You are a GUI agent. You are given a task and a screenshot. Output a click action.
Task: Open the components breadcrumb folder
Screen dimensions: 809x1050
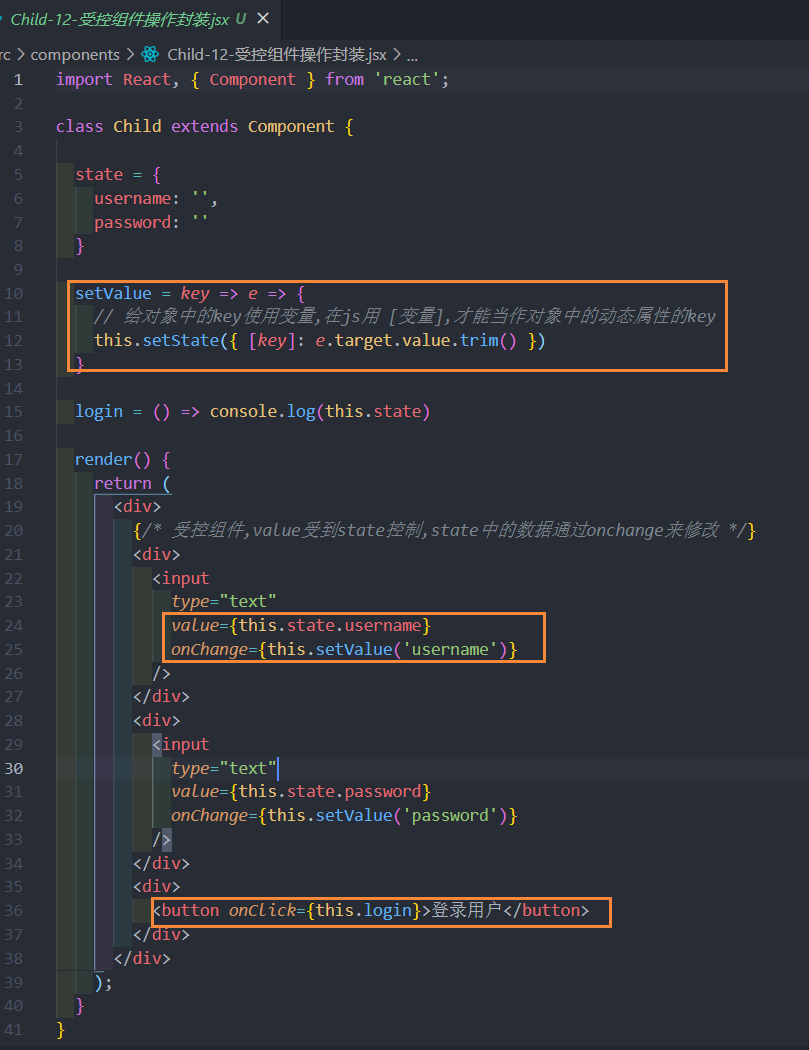pos(75,54)
